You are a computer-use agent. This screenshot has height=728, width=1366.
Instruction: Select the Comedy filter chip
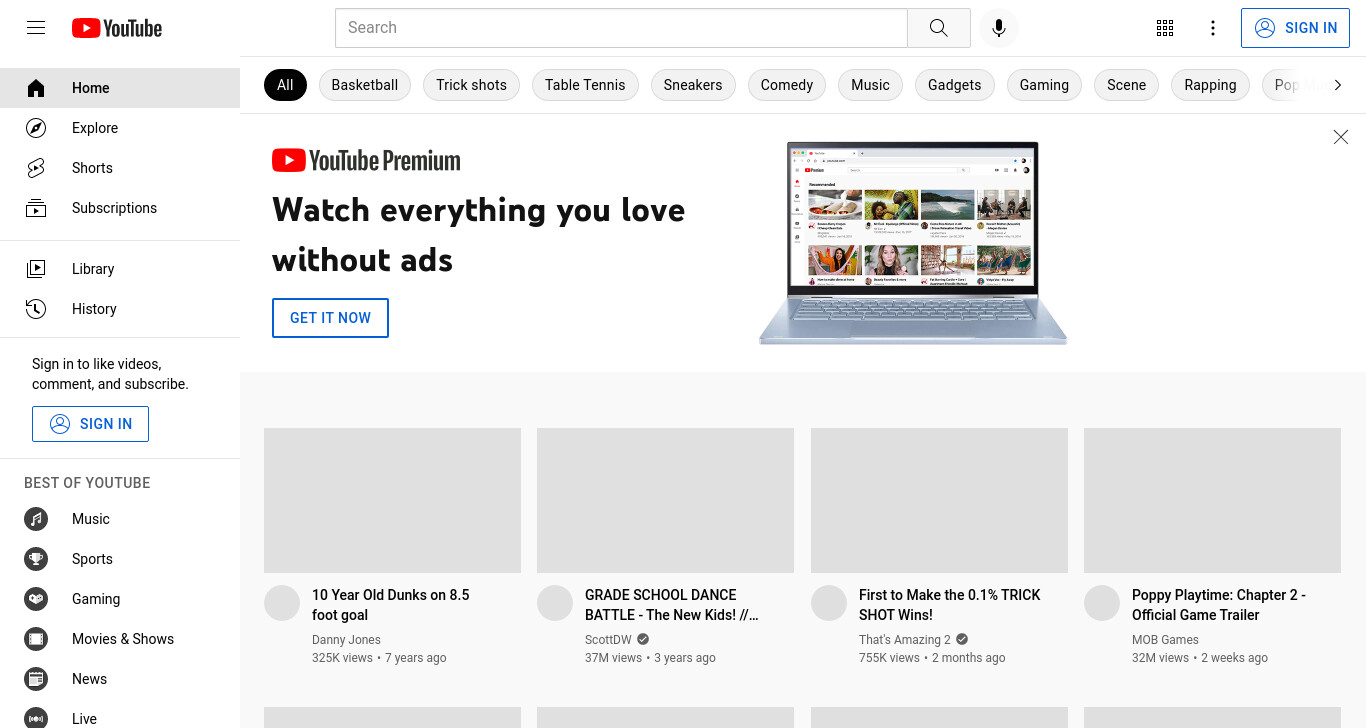tap(787, 85)
